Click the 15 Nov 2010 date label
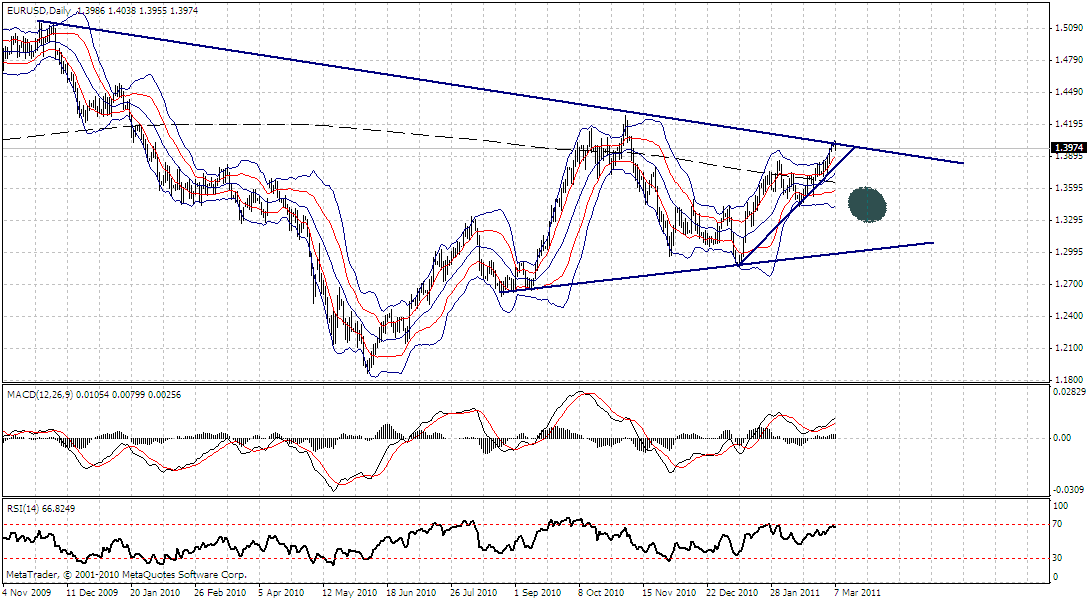The height and width of the screenshot is (600, 1087). (669, 593)
